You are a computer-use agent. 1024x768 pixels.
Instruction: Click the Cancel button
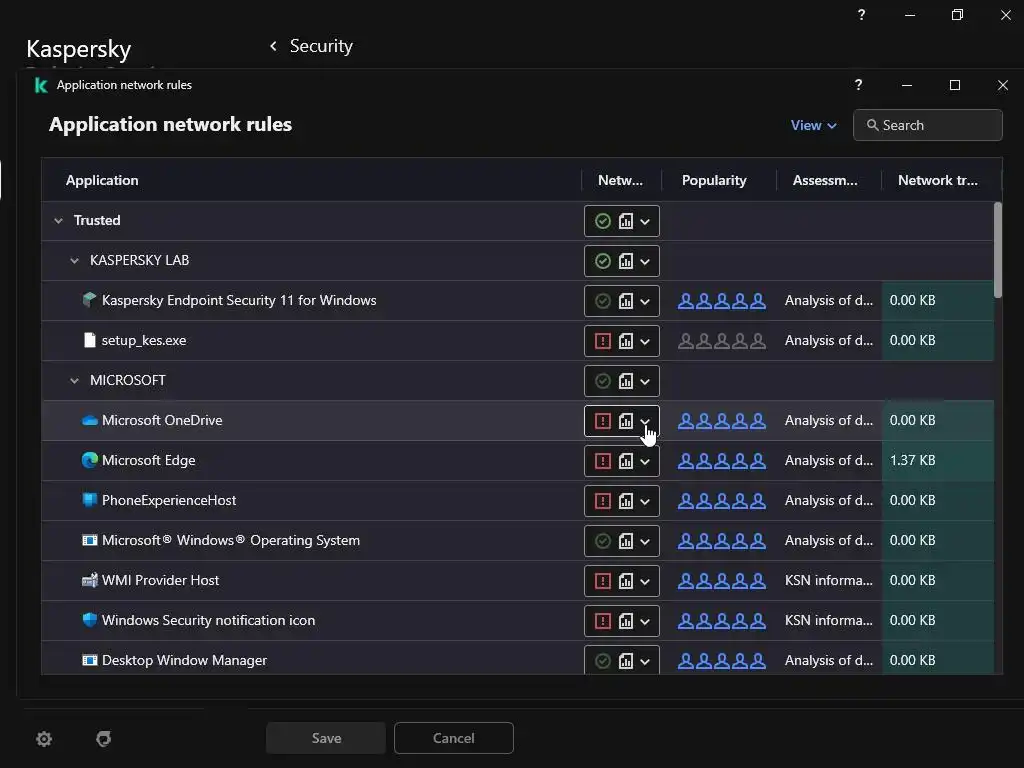click(x=453, y=738)
